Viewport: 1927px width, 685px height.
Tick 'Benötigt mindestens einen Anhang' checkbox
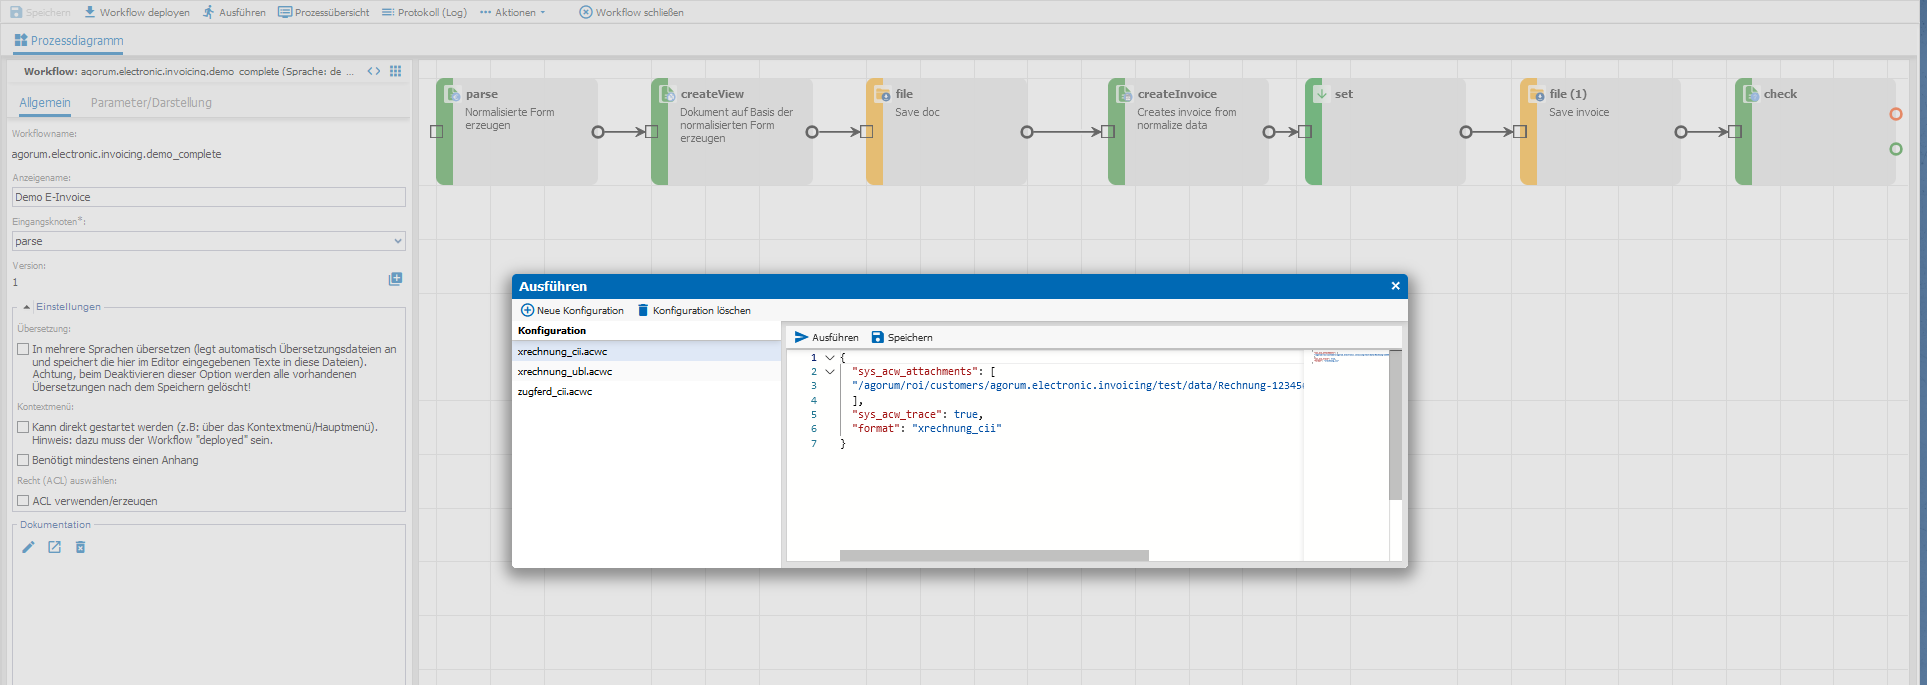23,460
